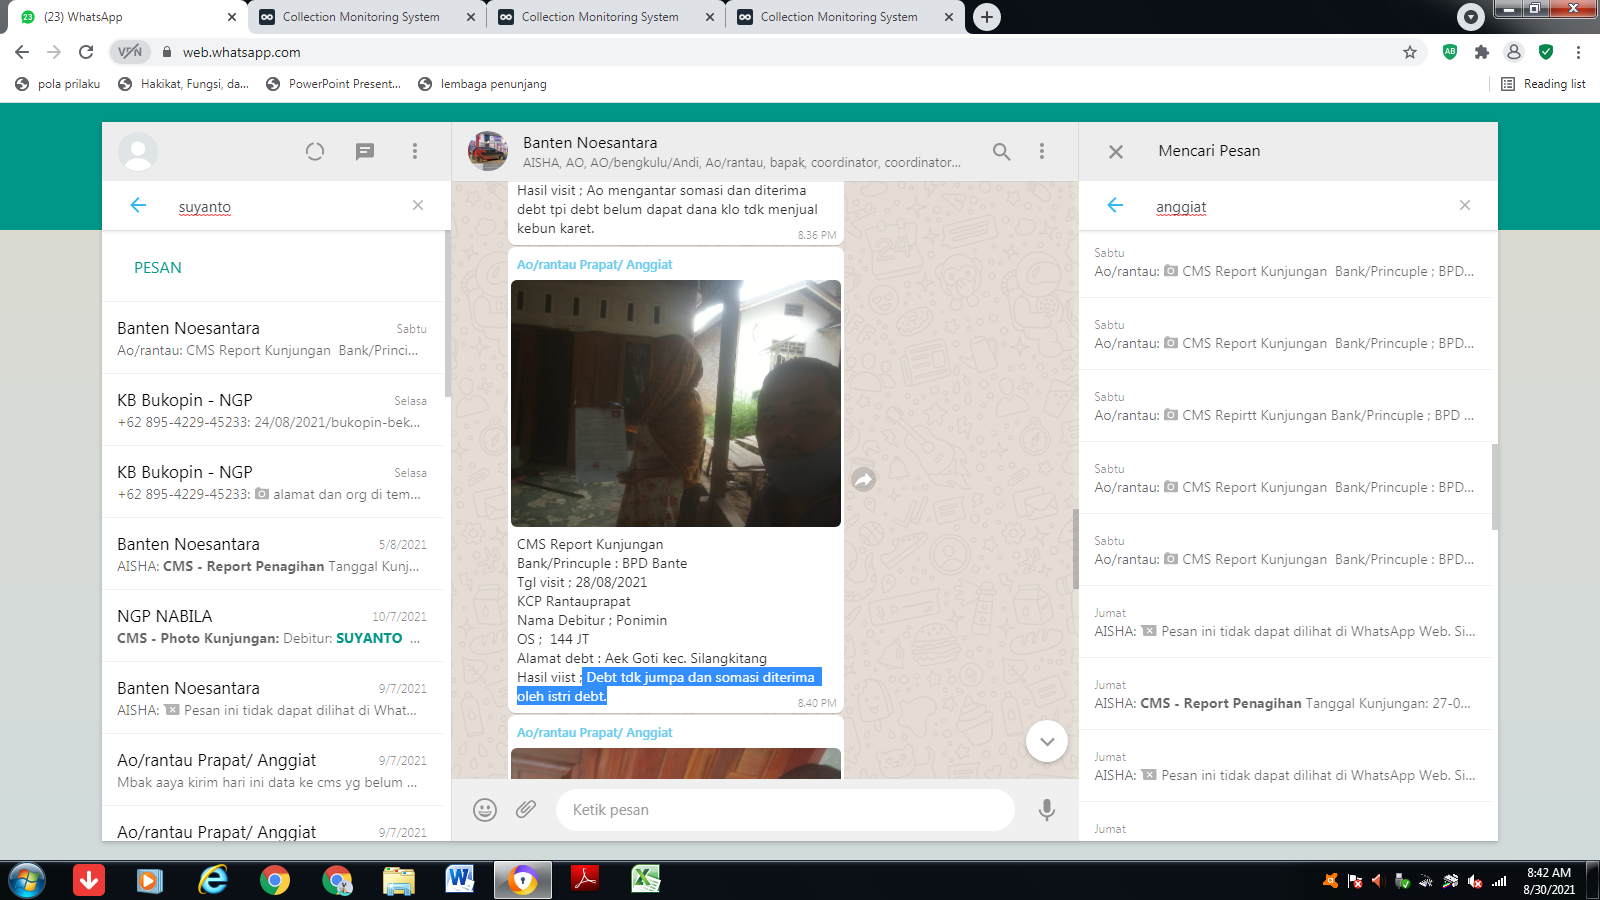1600x900 pixels.
Task: Clear the 'suyanto' search text
Action: point(418,205)
